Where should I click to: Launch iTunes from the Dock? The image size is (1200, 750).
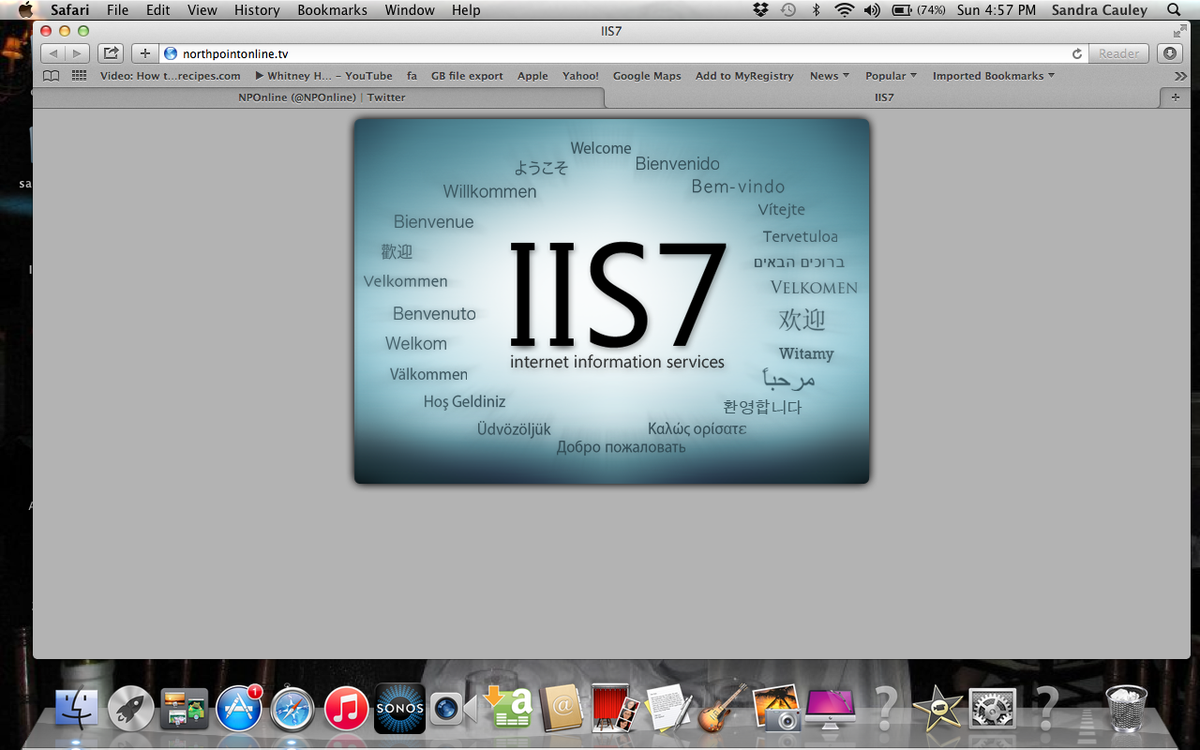pyautogui.click(x=347, y=709)
